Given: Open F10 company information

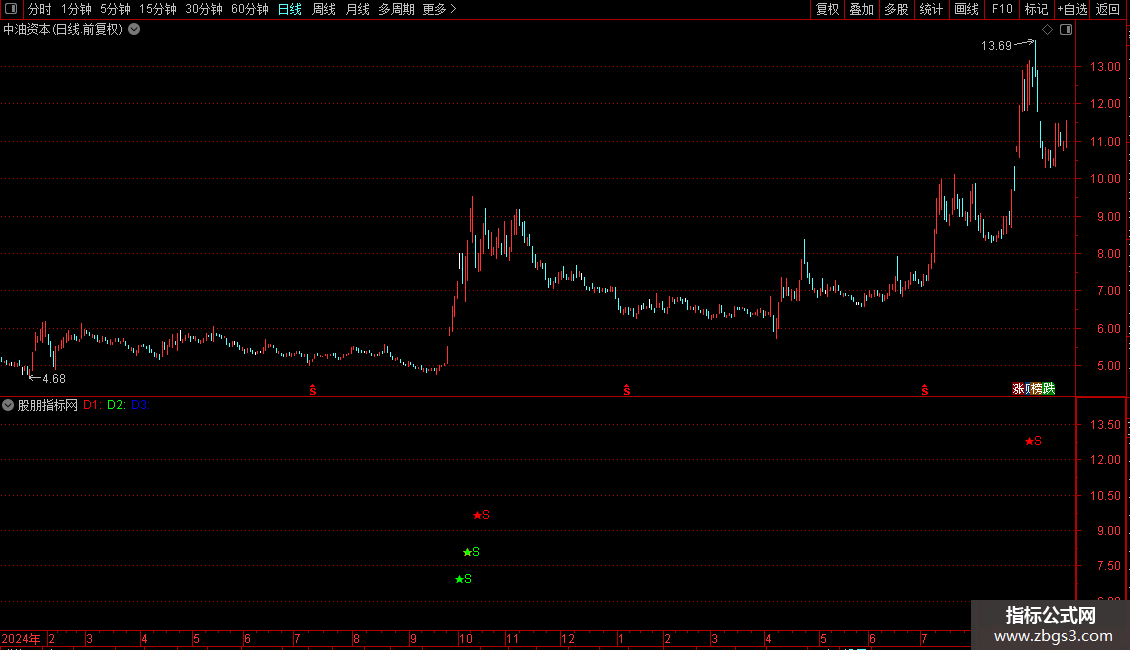Looking at the screenshot, I should (x=1002, y=9).
